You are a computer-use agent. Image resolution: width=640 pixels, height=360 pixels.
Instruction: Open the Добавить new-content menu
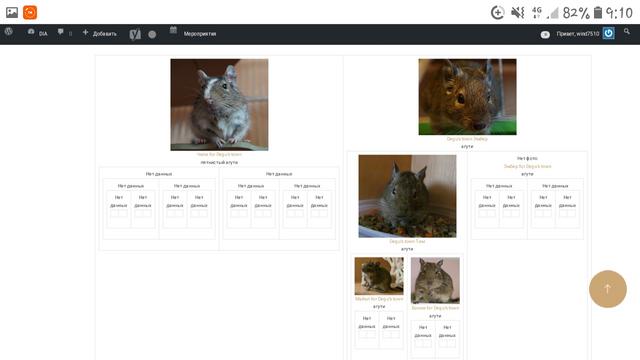(x=100, y=33)
